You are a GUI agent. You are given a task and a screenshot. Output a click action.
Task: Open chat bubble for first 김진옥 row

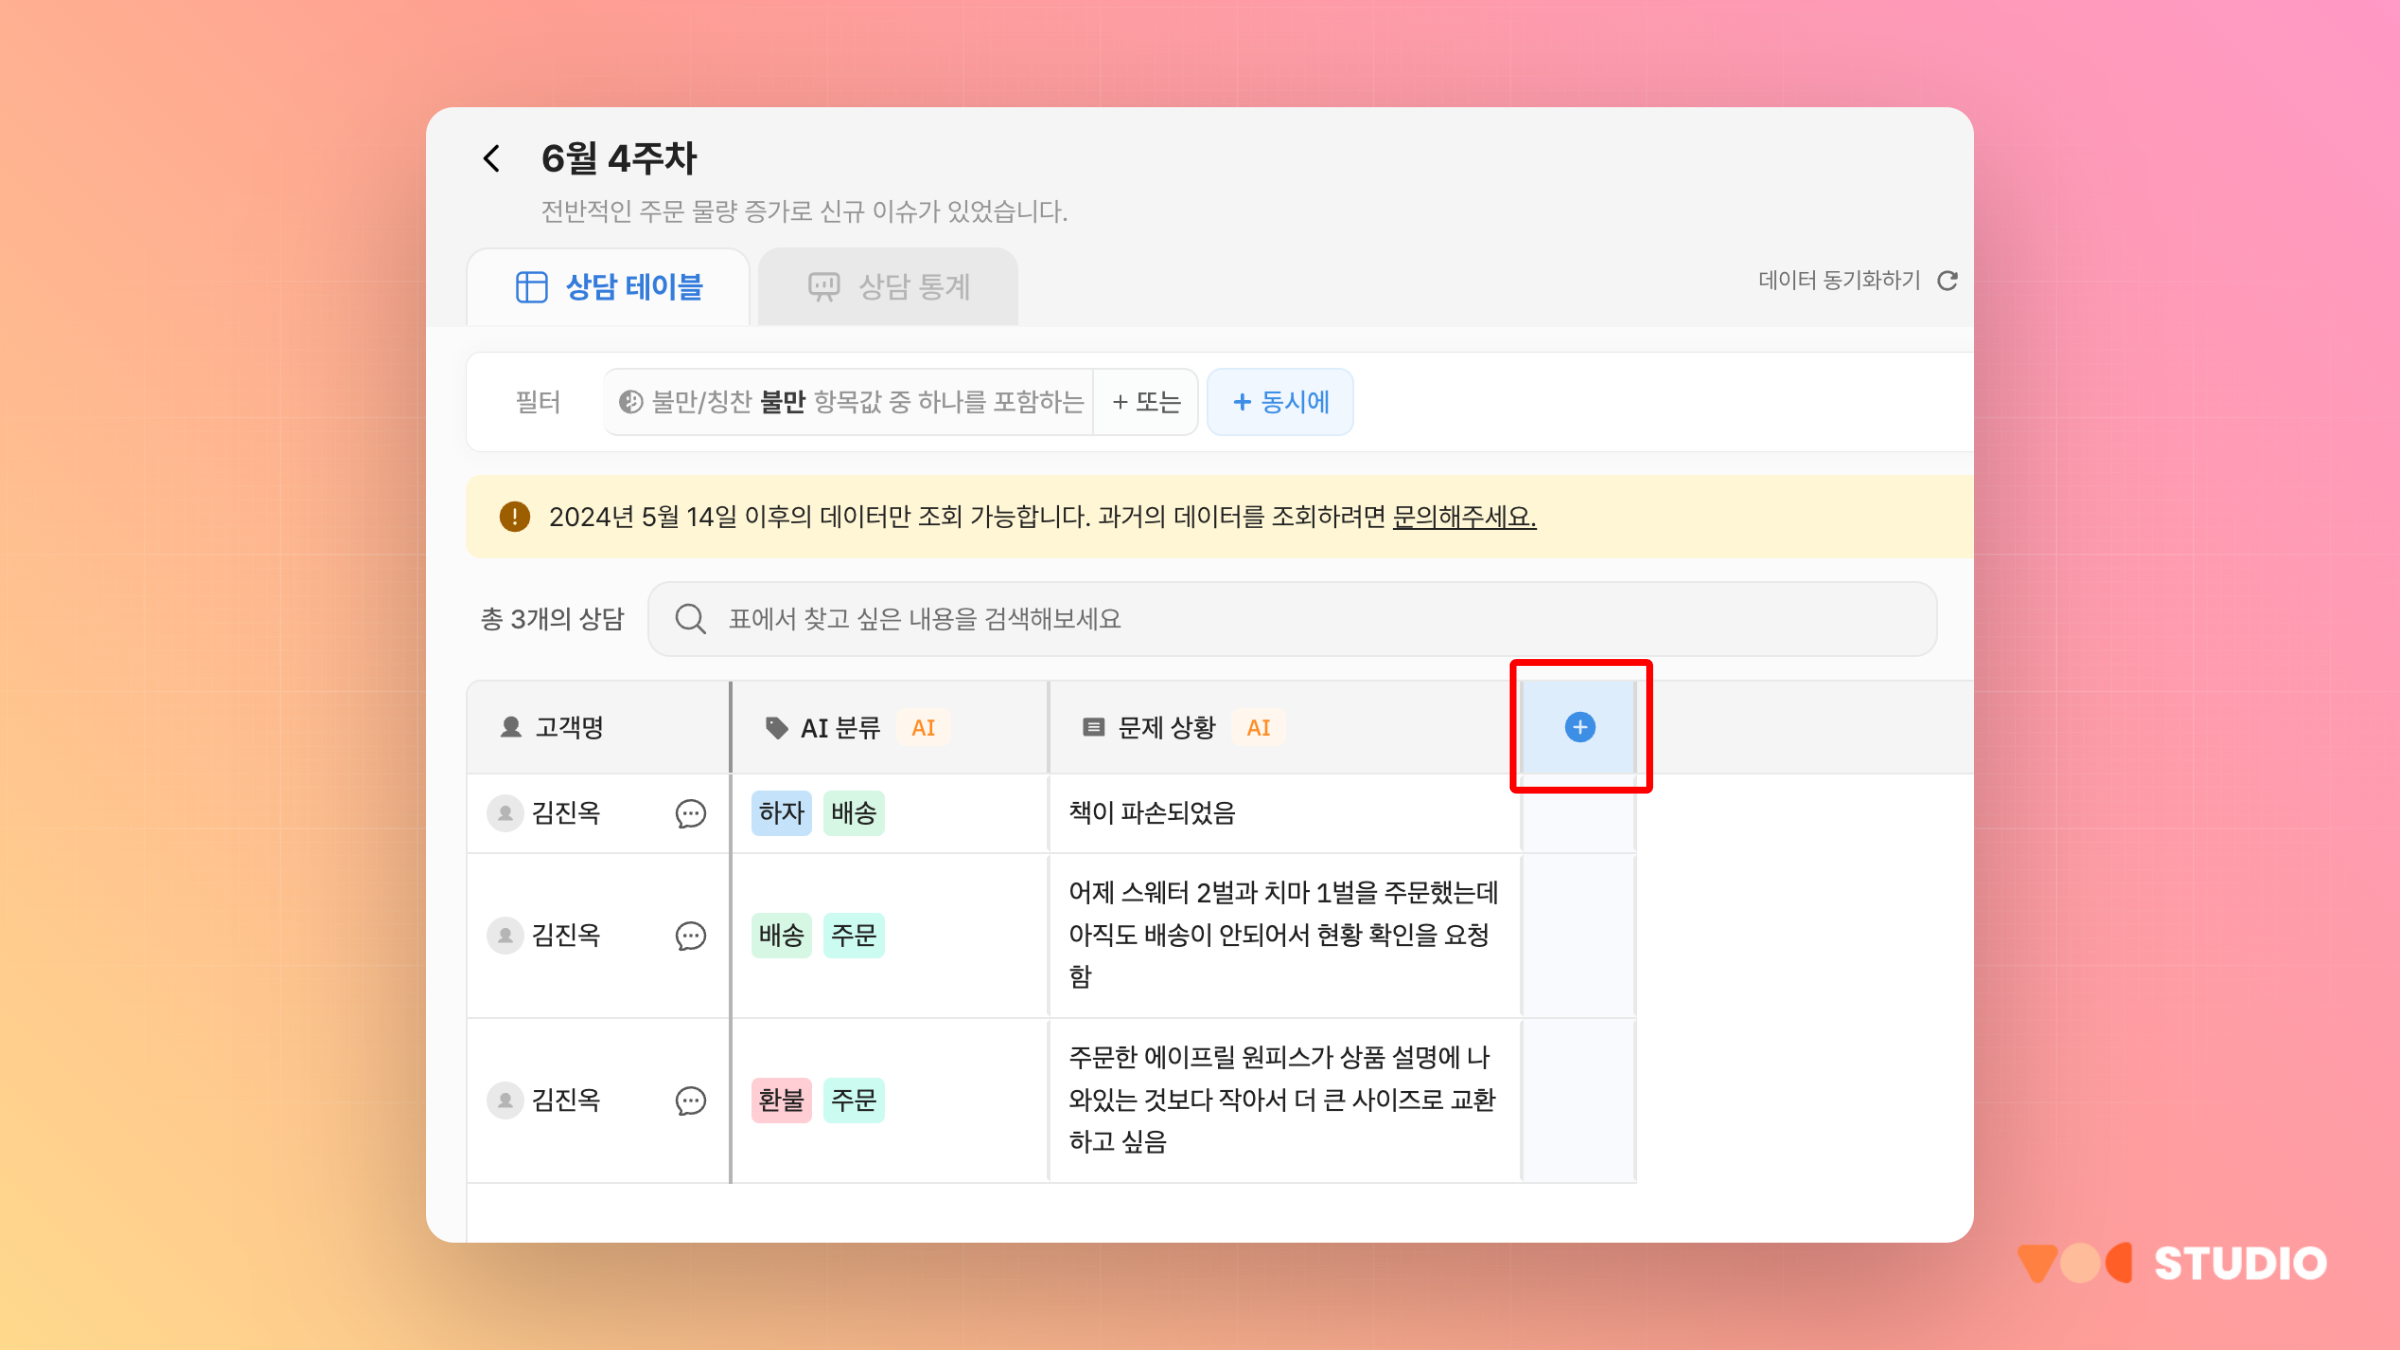(x=690, y=814)
